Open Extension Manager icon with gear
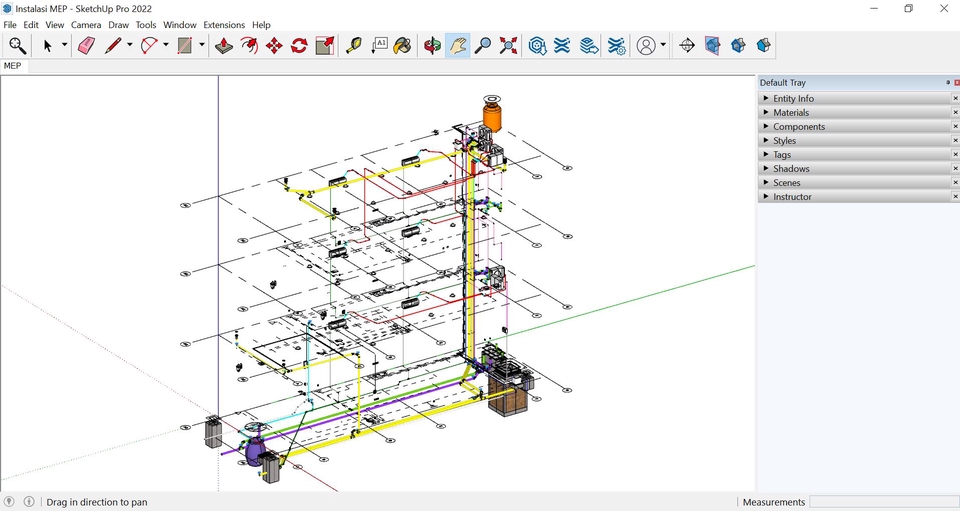The height and width of the screenshot is (511, 960). coord(616,45)
